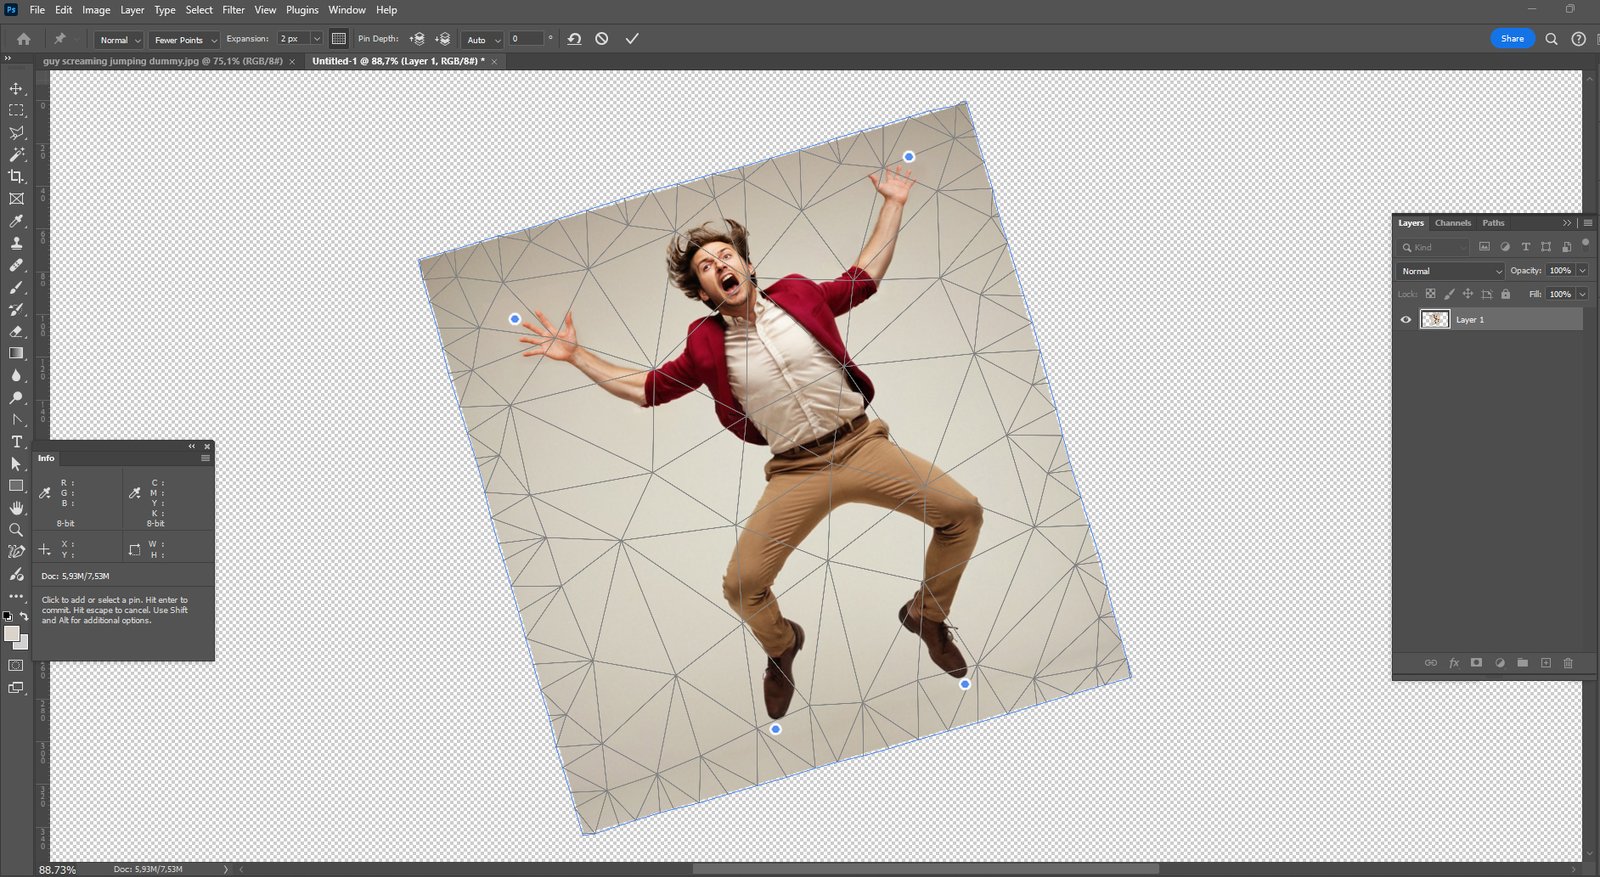Click the Share button

coord(1512,39)
